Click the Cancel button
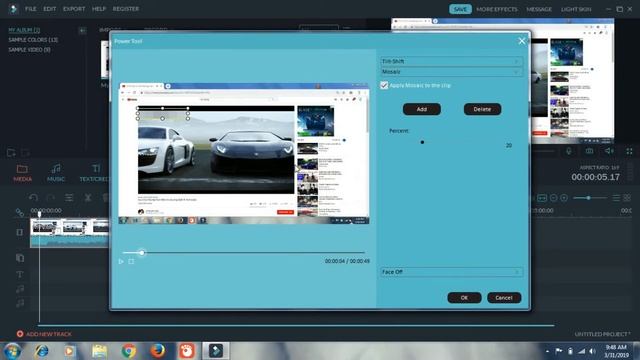Screen dimensions: 640x360 (504, 298)
